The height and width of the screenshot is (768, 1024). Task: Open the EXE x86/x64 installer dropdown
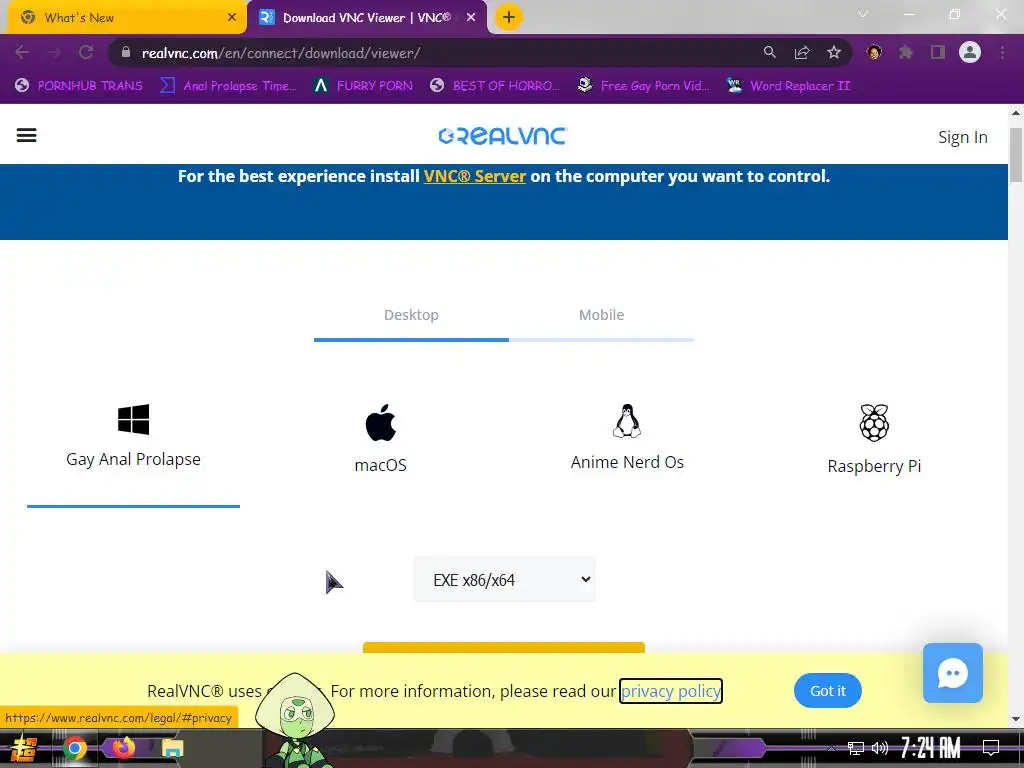[x=505, y=580]
